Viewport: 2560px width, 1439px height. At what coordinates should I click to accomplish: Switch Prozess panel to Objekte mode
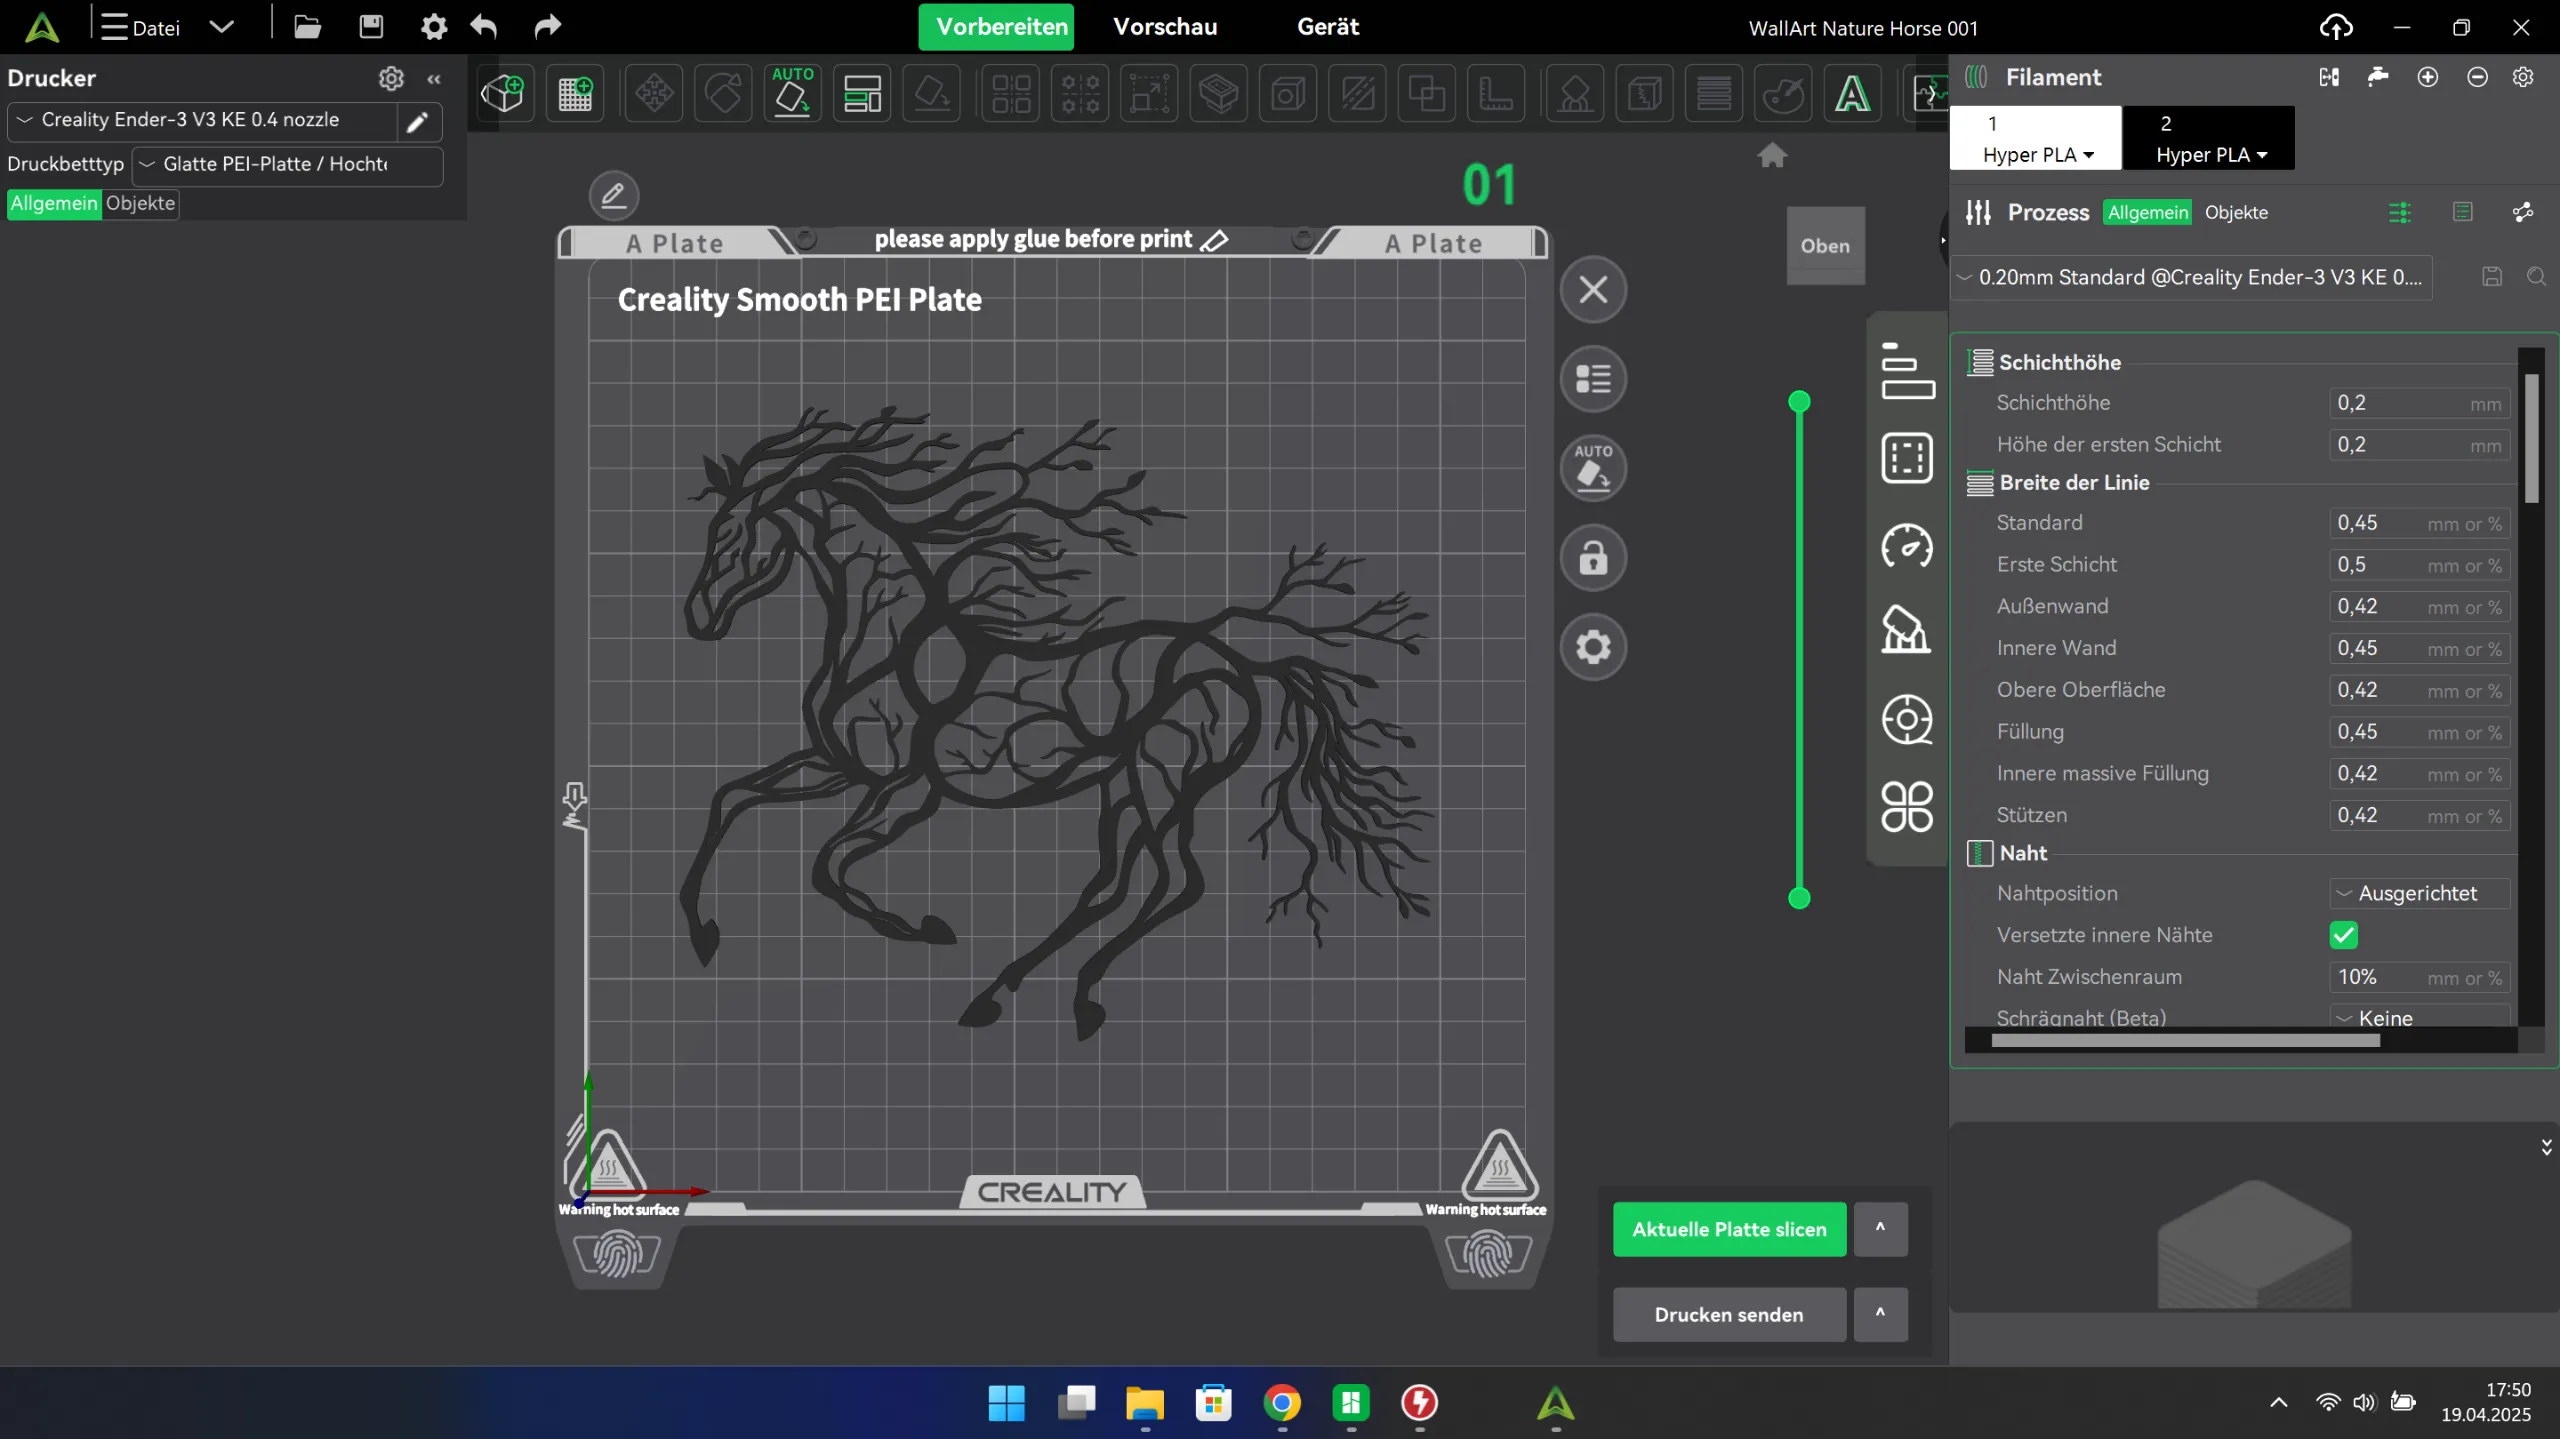2236,212
